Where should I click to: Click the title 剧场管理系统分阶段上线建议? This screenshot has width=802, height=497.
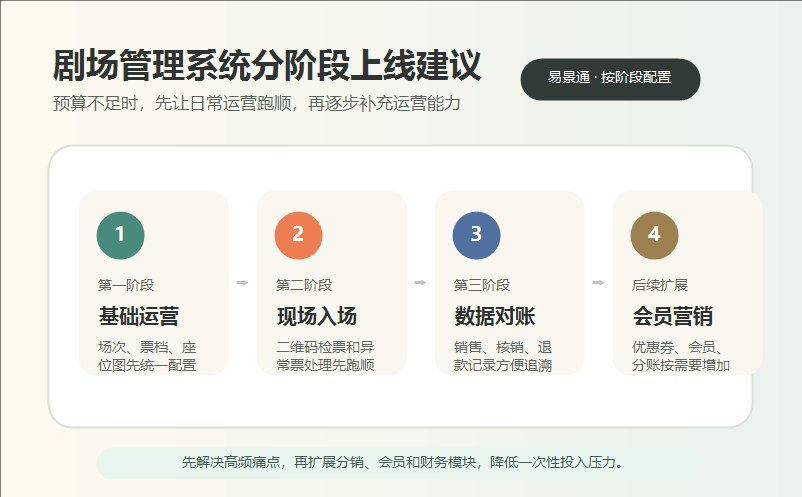coord(267,65)
